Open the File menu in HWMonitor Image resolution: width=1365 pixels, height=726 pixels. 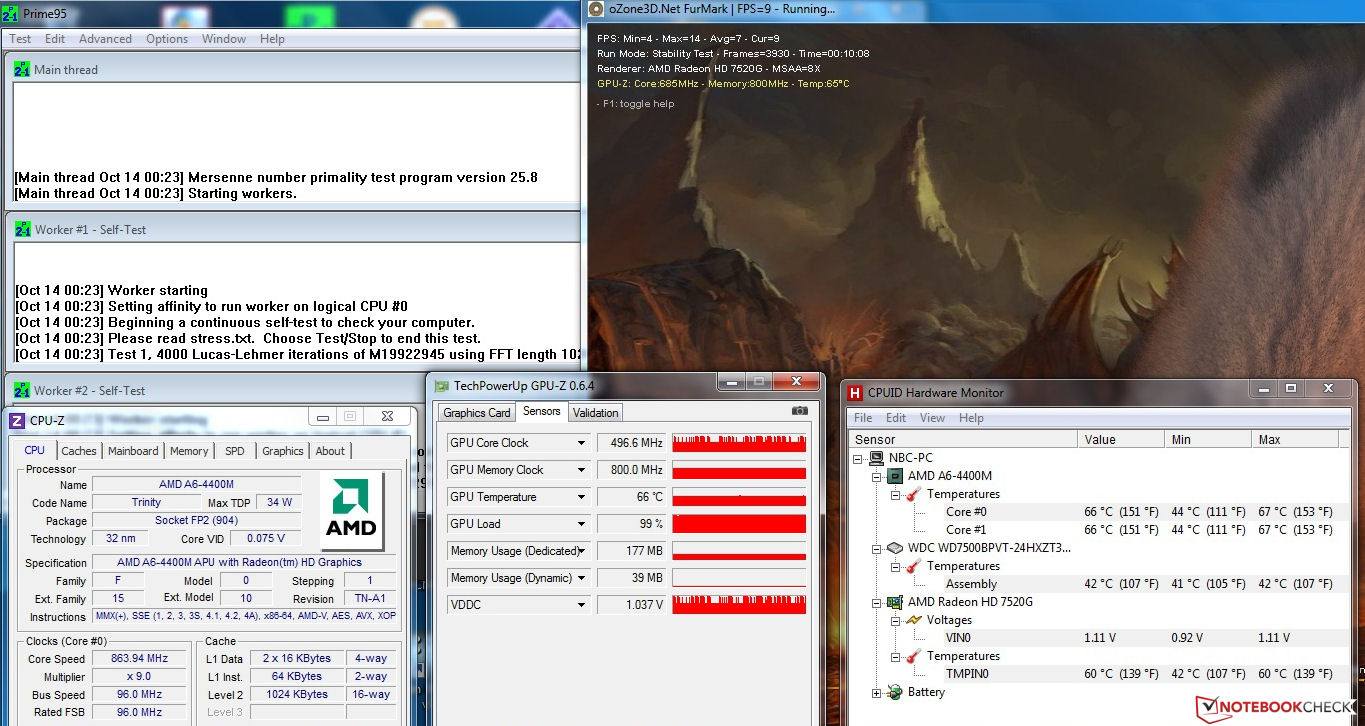863,418
